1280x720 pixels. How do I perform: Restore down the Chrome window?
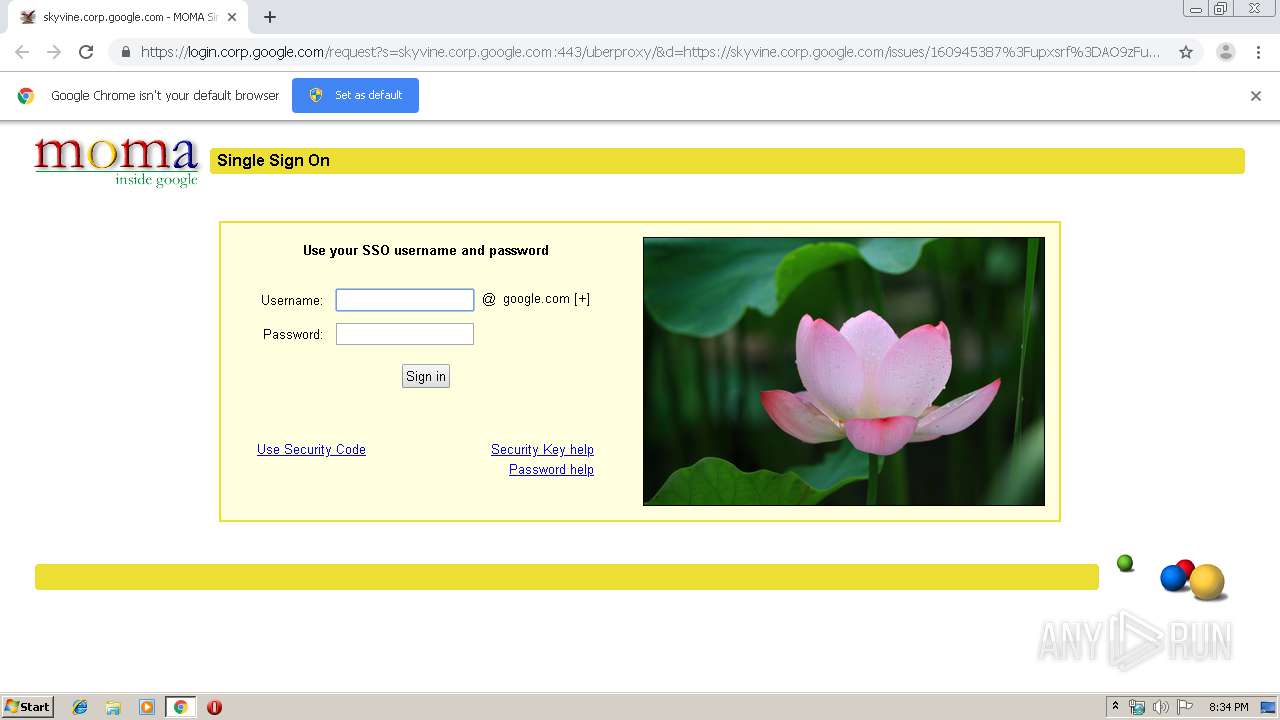point(1221,8)
